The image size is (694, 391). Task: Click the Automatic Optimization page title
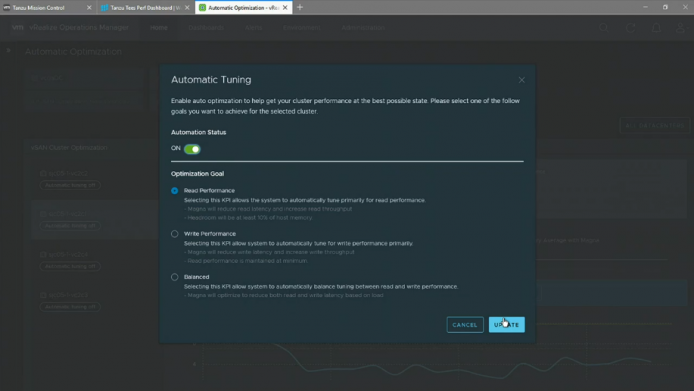point(73,52)
